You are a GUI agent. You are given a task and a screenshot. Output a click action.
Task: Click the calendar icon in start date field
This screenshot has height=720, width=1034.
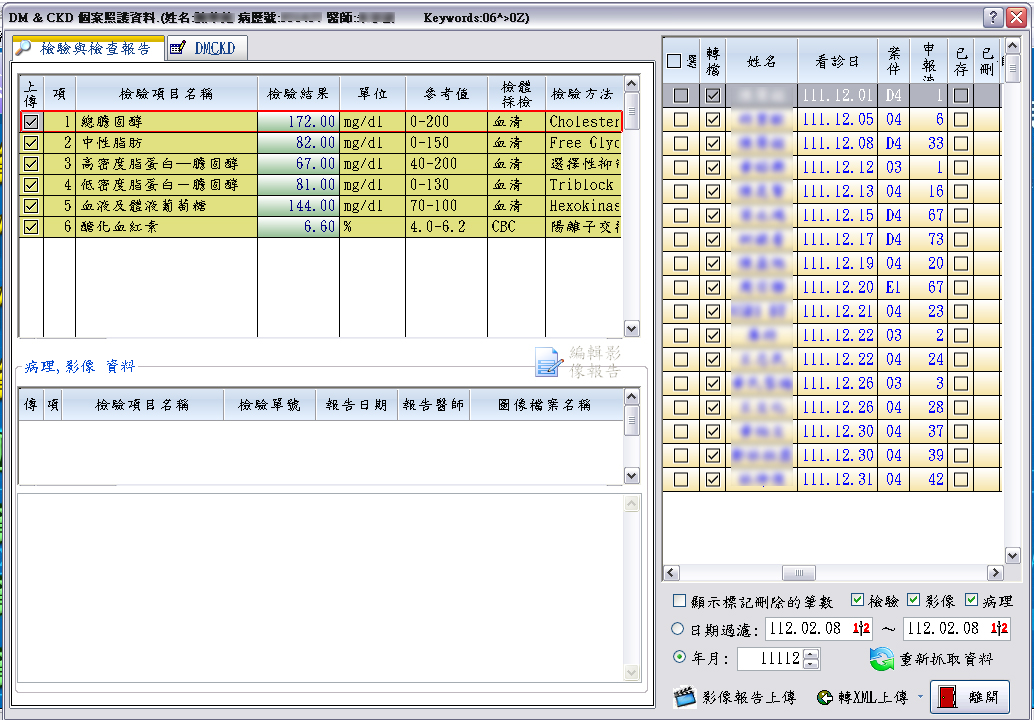860,629
